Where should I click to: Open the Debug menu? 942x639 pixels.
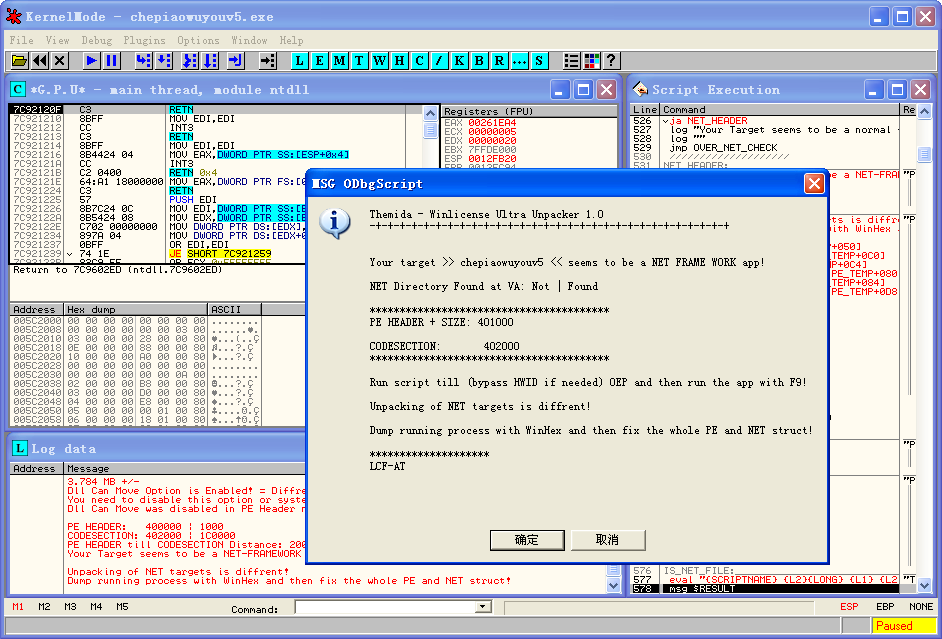click(x=97, y=40)
